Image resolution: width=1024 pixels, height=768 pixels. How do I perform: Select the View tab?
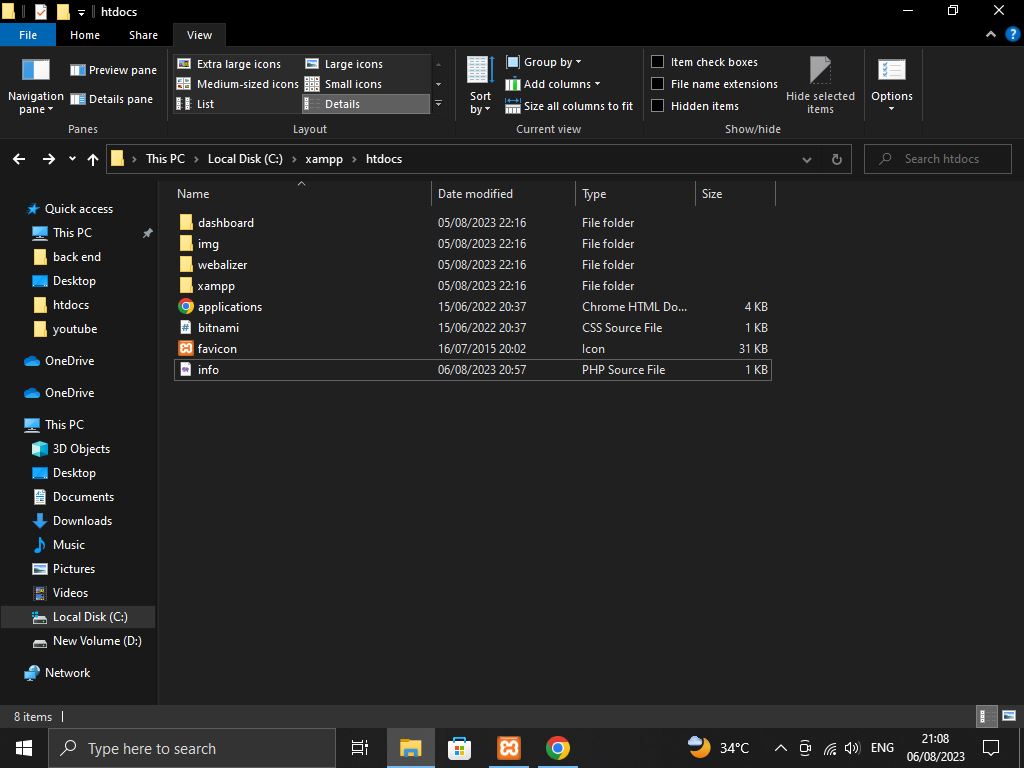click(x=199, y=35)
